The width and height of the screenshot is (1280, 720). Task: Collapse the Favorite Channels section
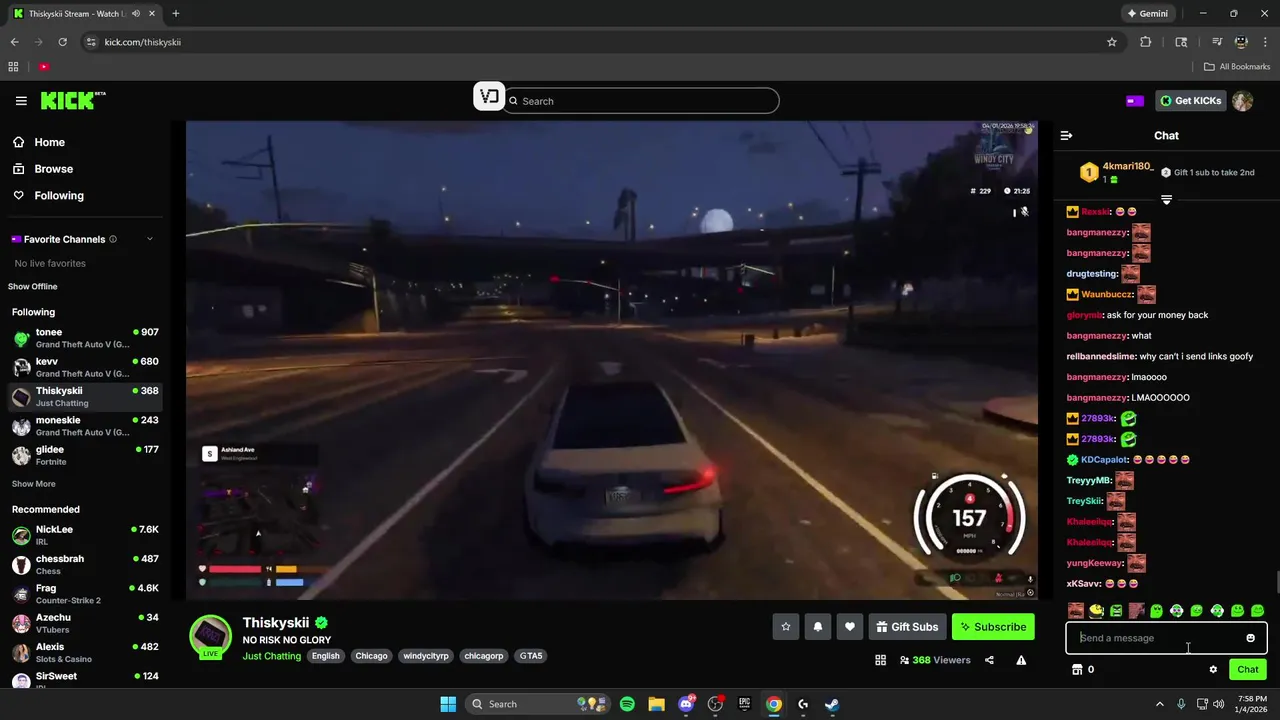[150, 239]
